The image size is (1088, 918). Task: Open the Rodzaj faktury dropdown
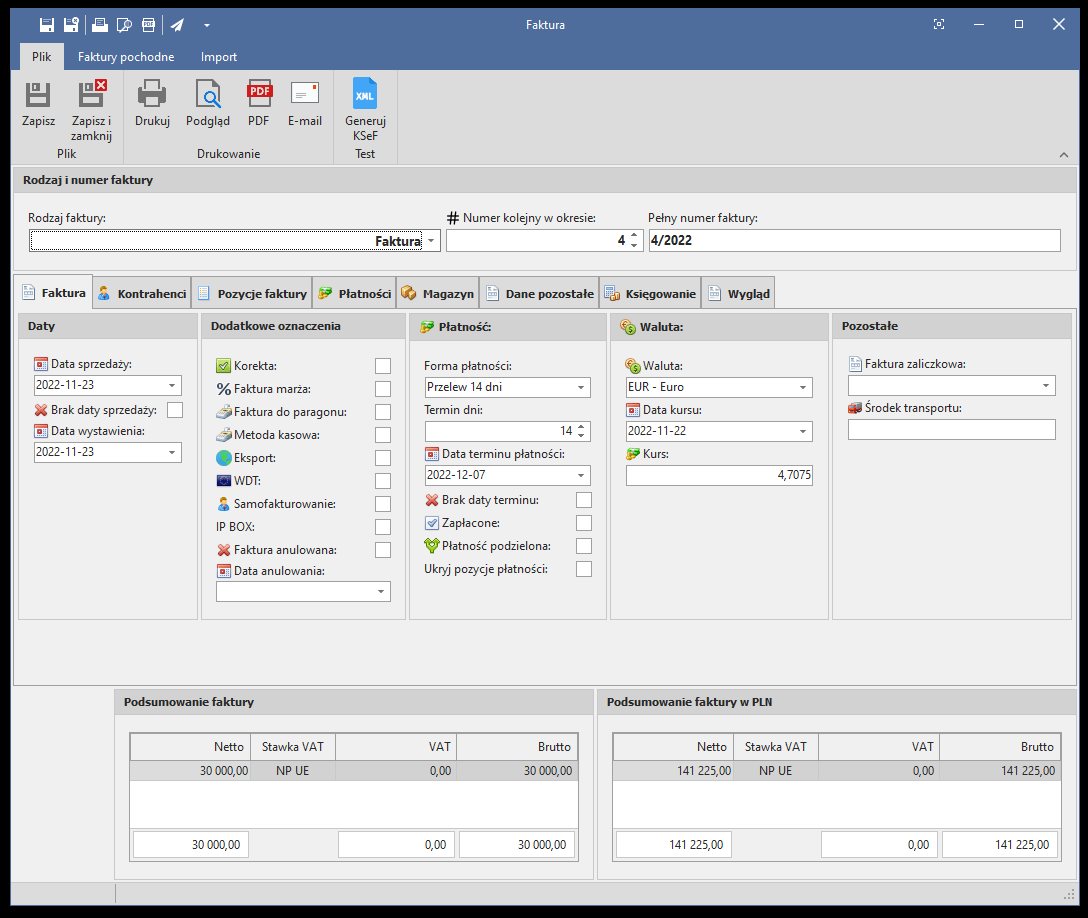(431, 241)
